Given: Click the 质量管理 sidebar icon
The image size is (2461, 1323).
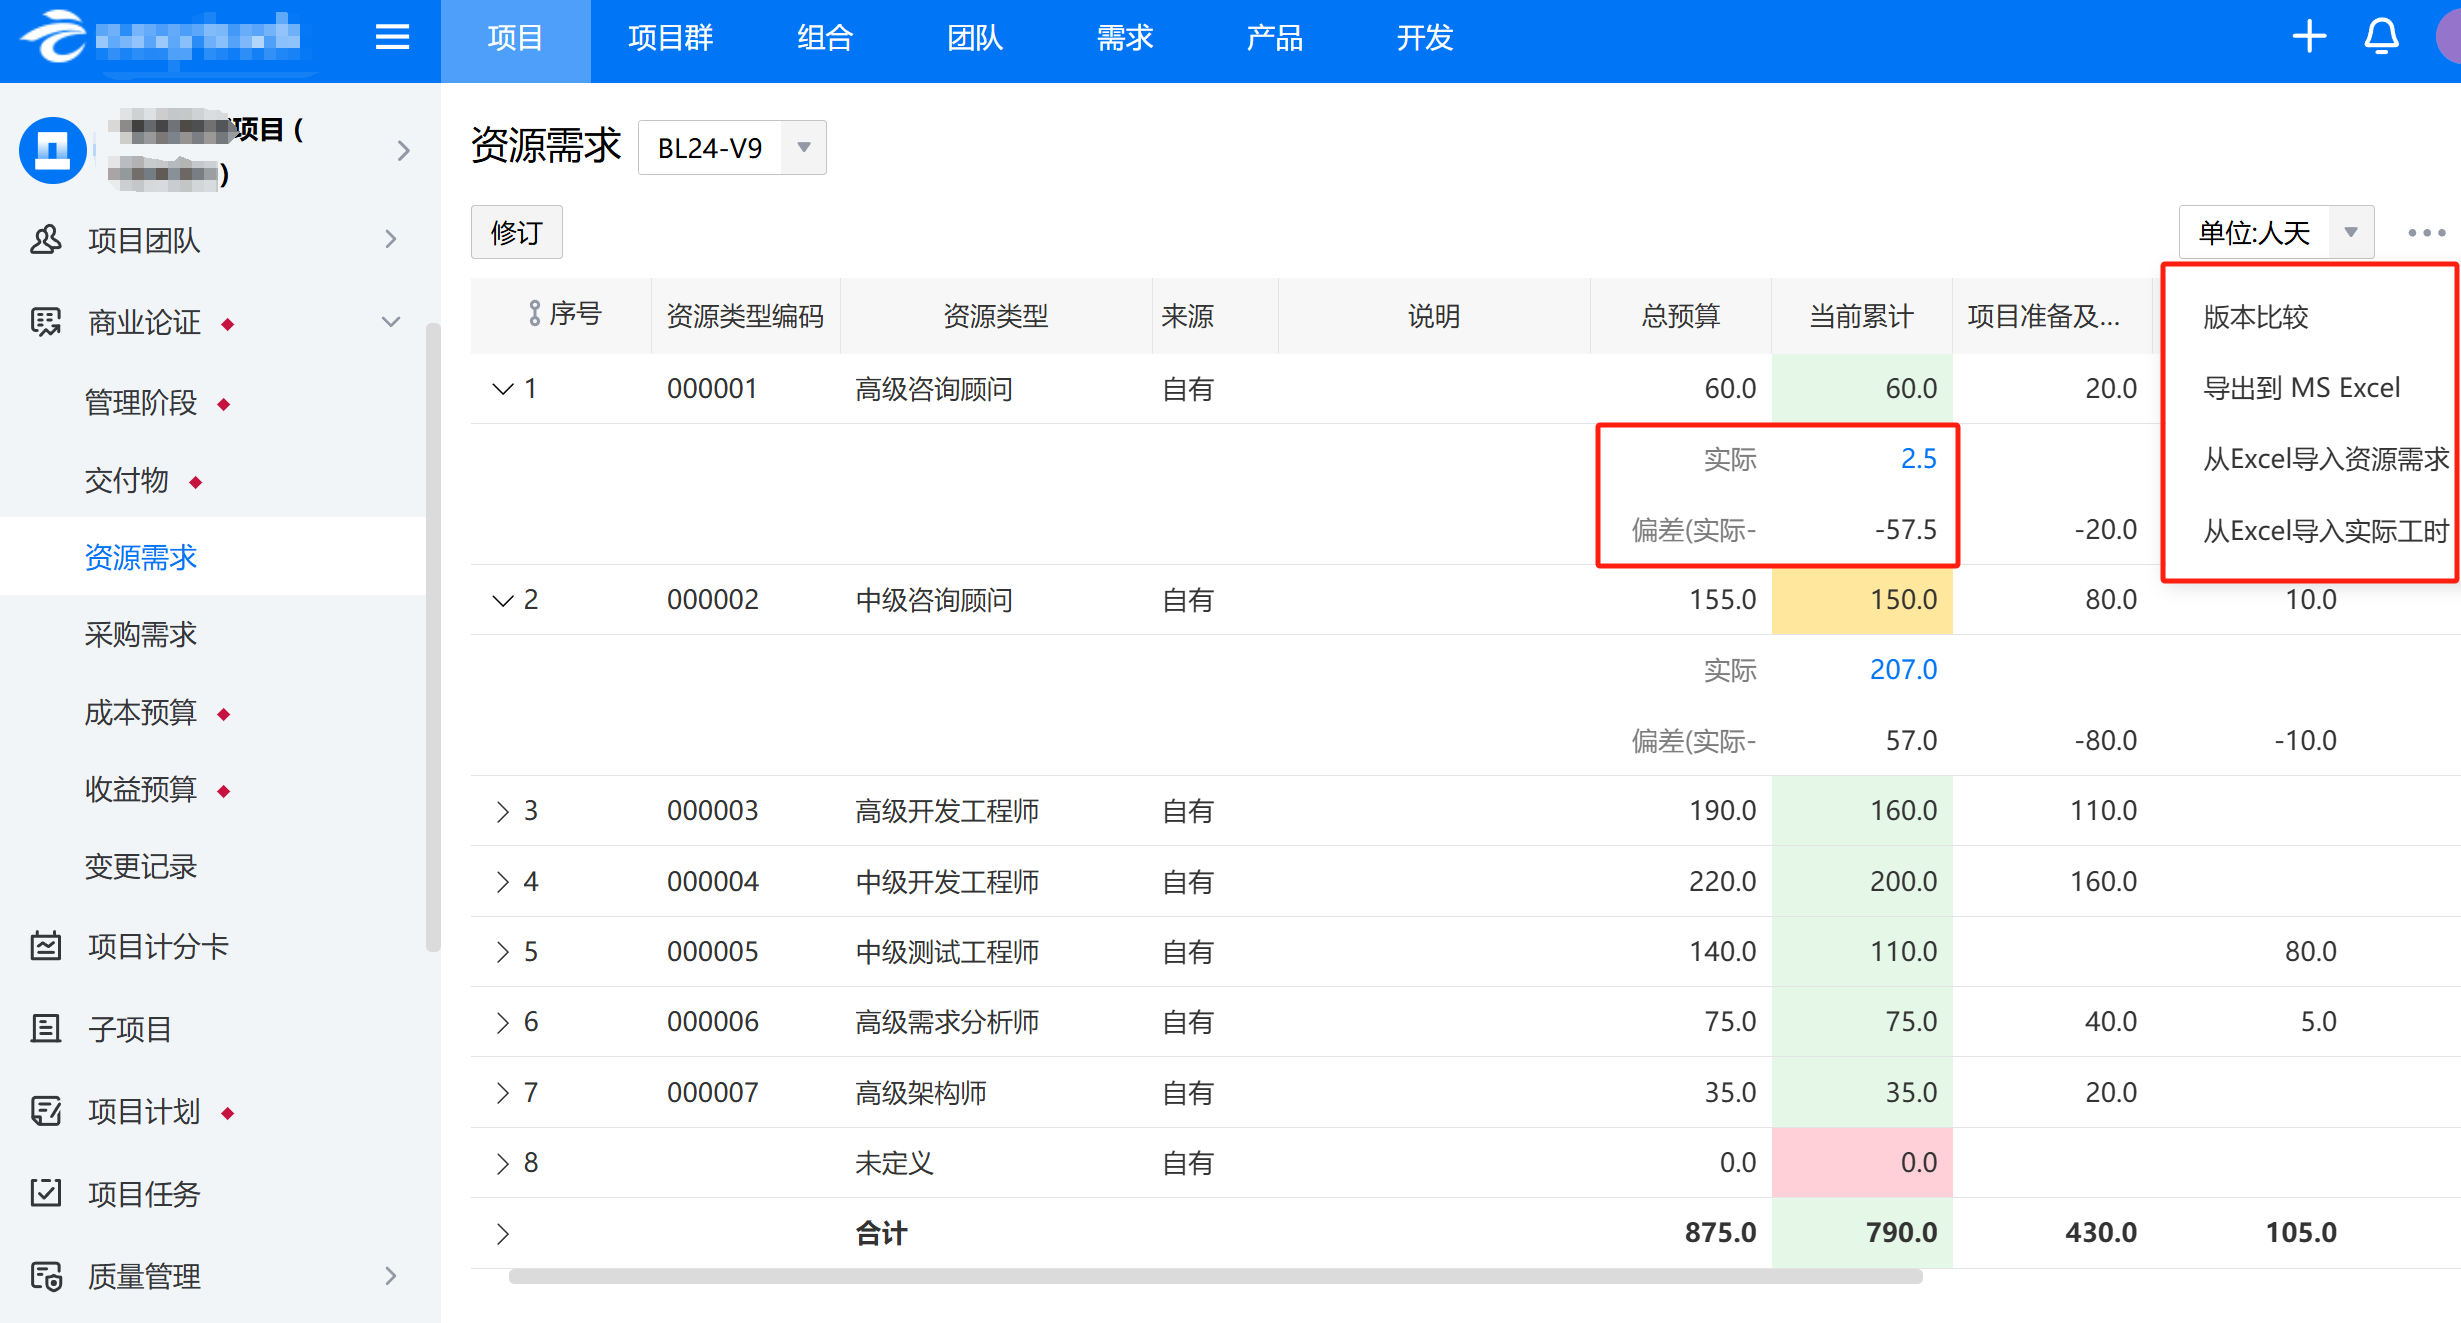Looking at the screenshot, I should tap(46, 1276).
